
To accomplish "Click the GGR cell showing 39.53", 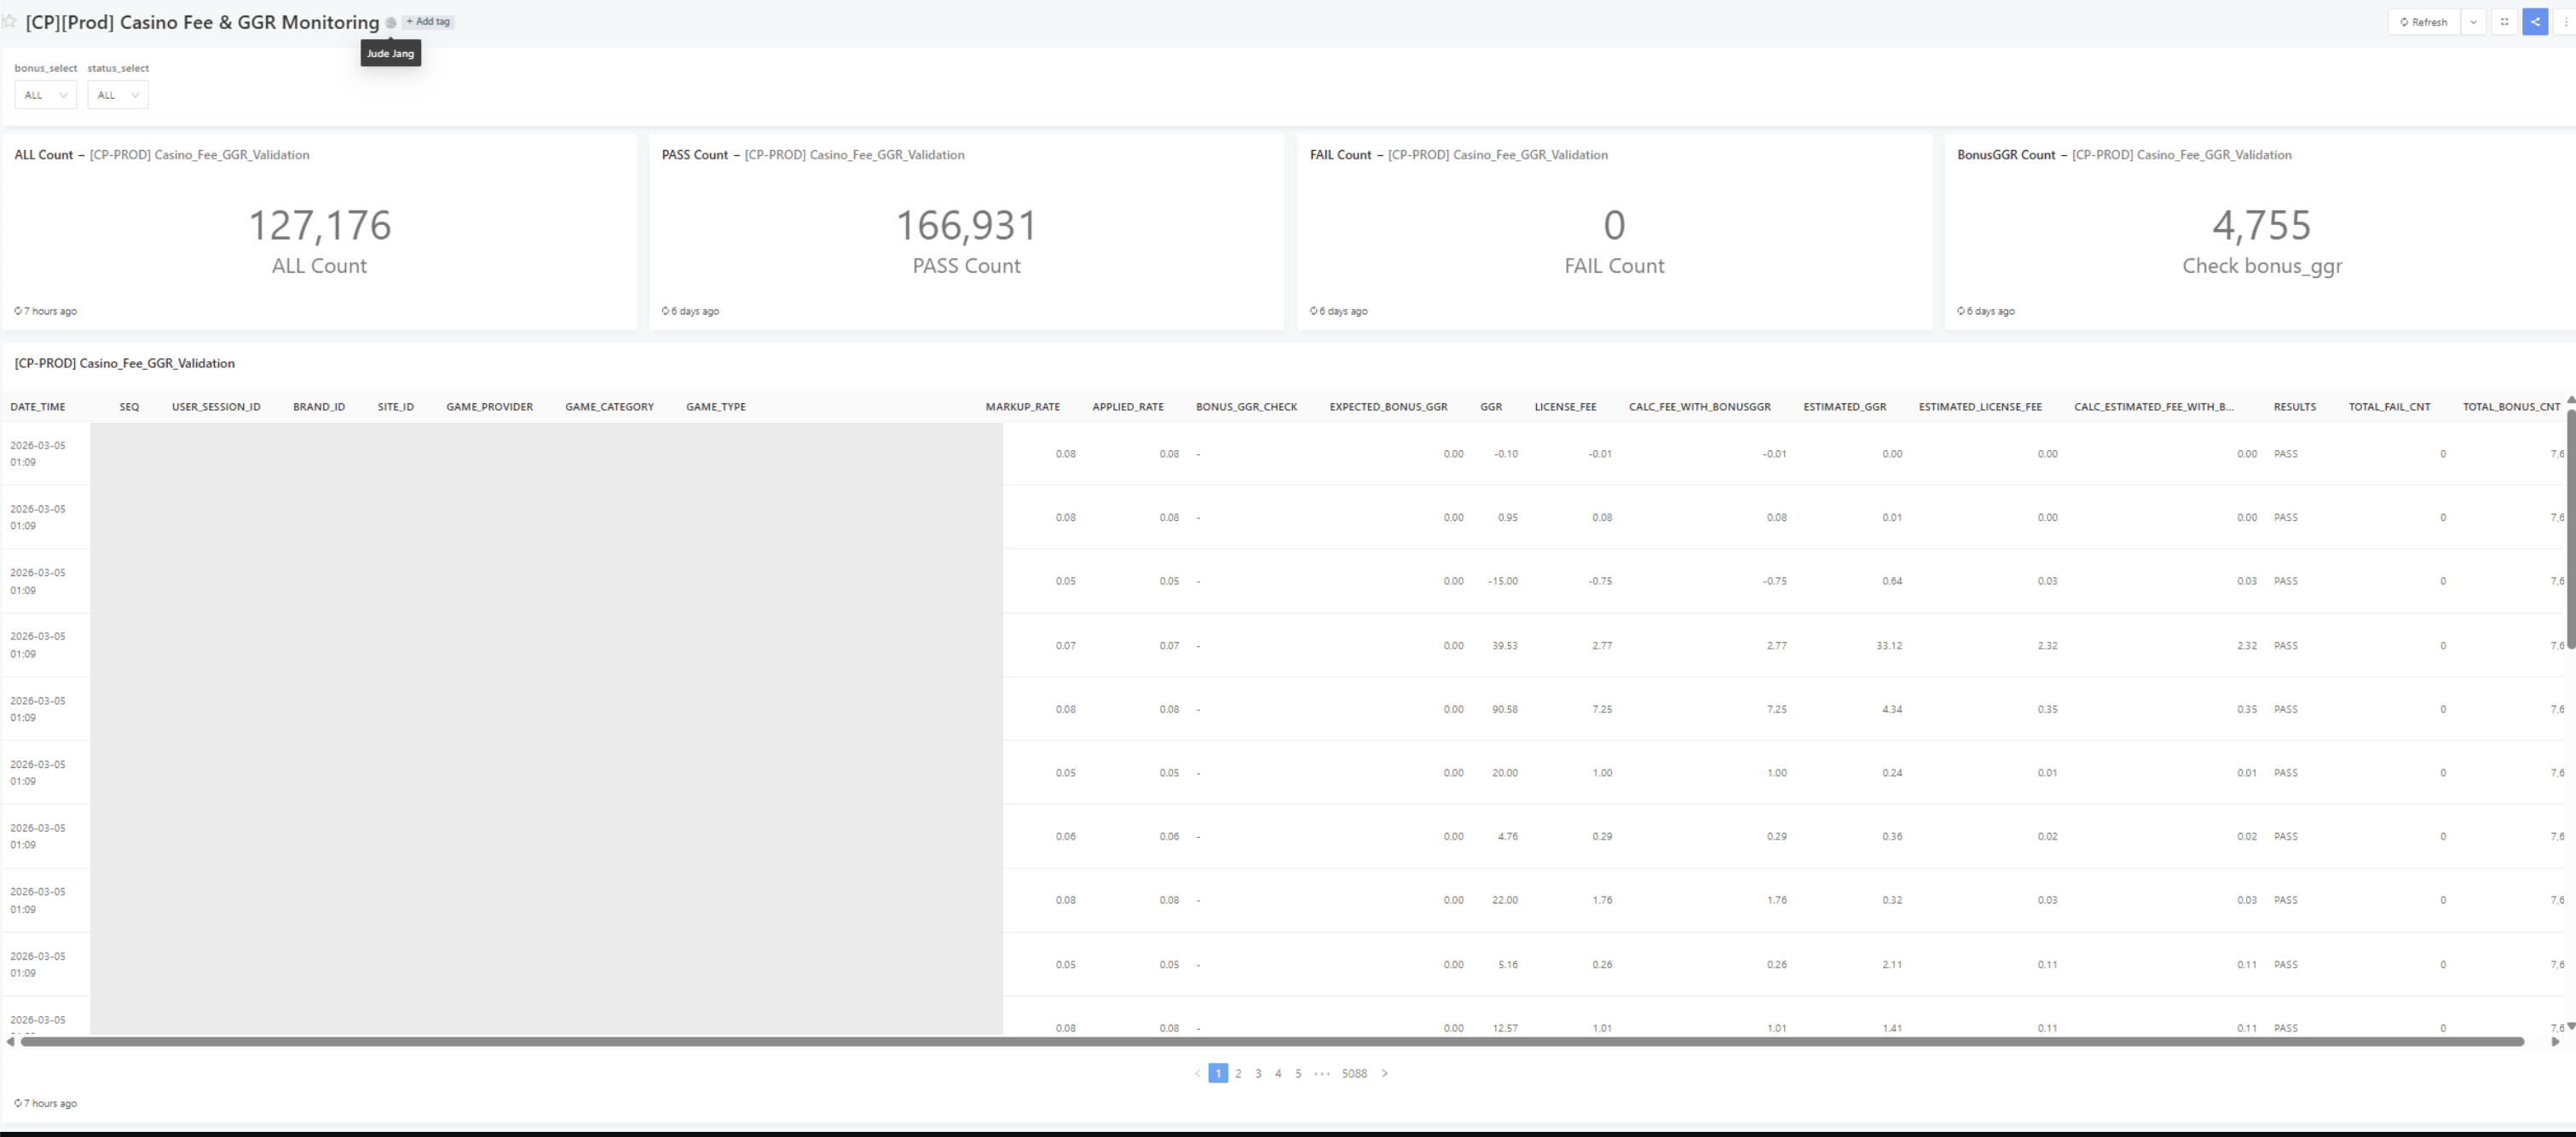I will point(1504,646).
